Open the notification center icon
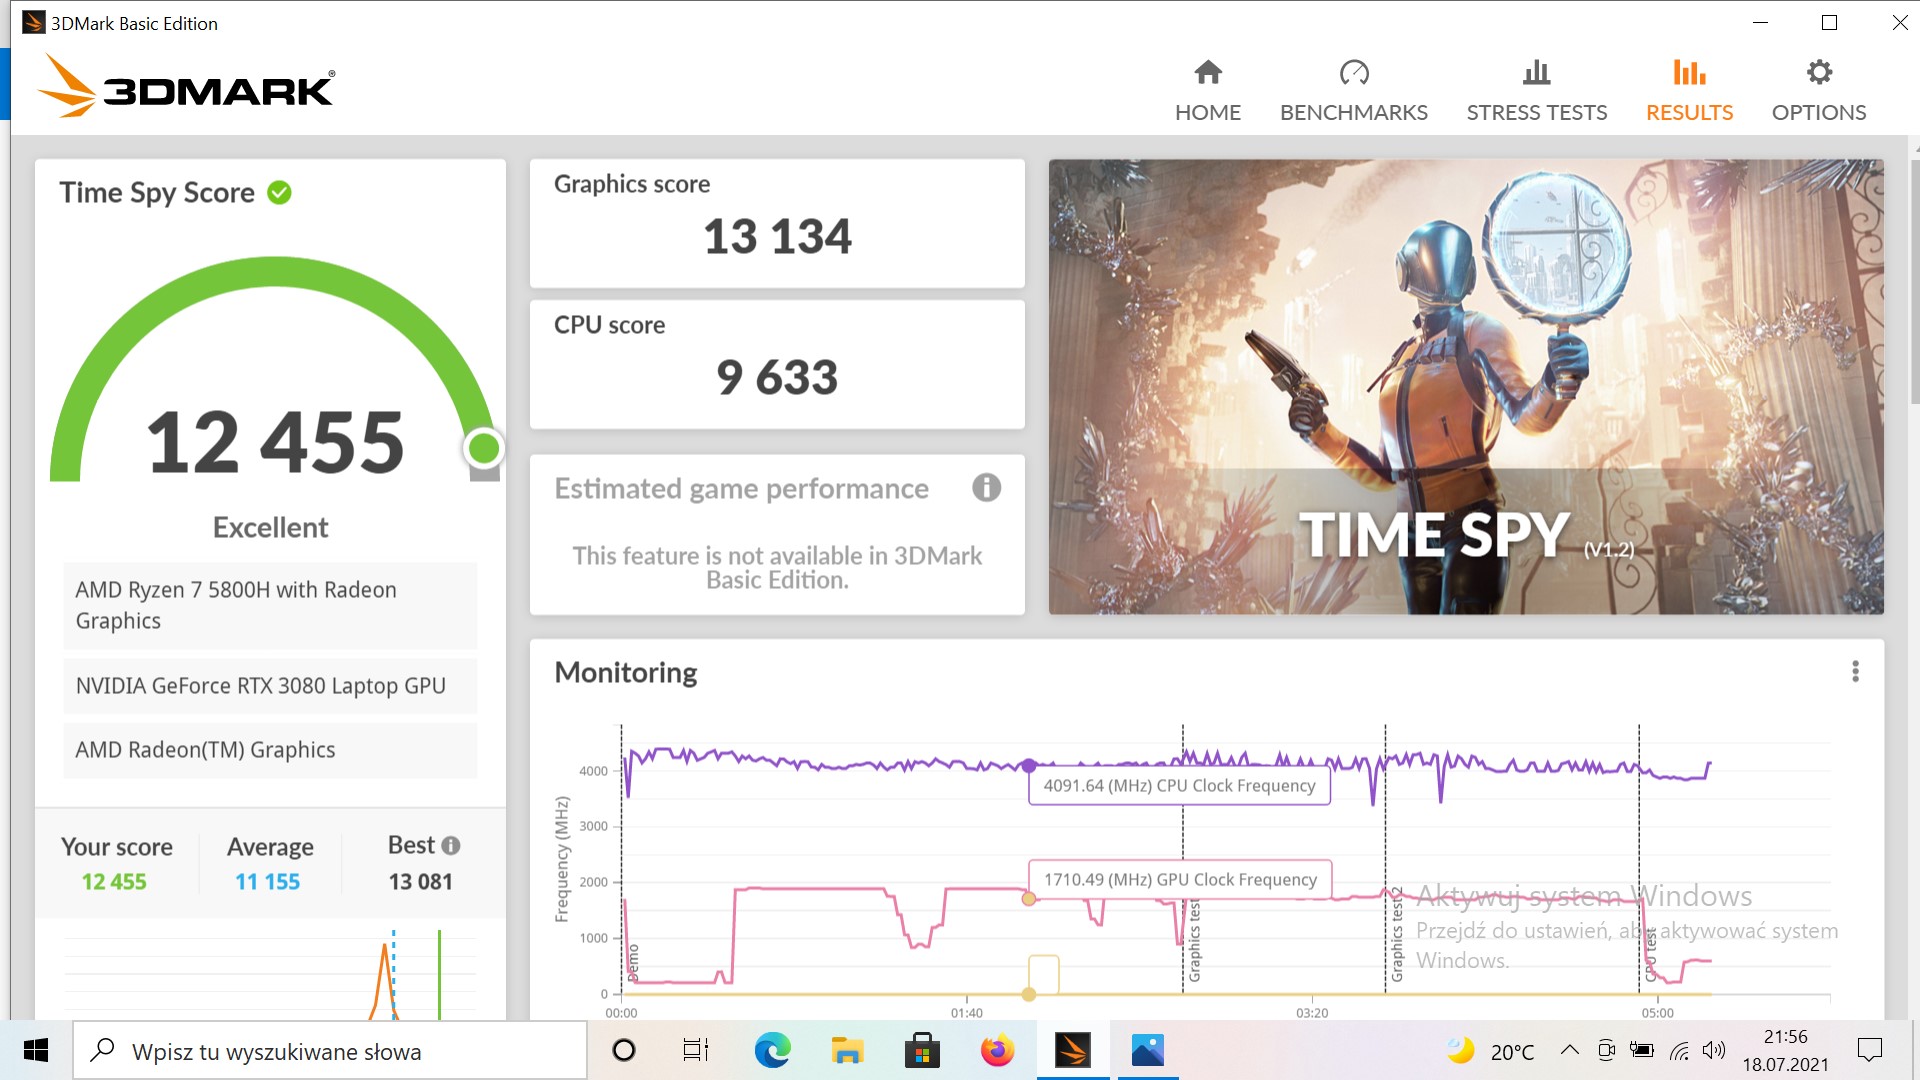The height and width of the screenshot is (1080, 1920). [x=1869, y=1050]
